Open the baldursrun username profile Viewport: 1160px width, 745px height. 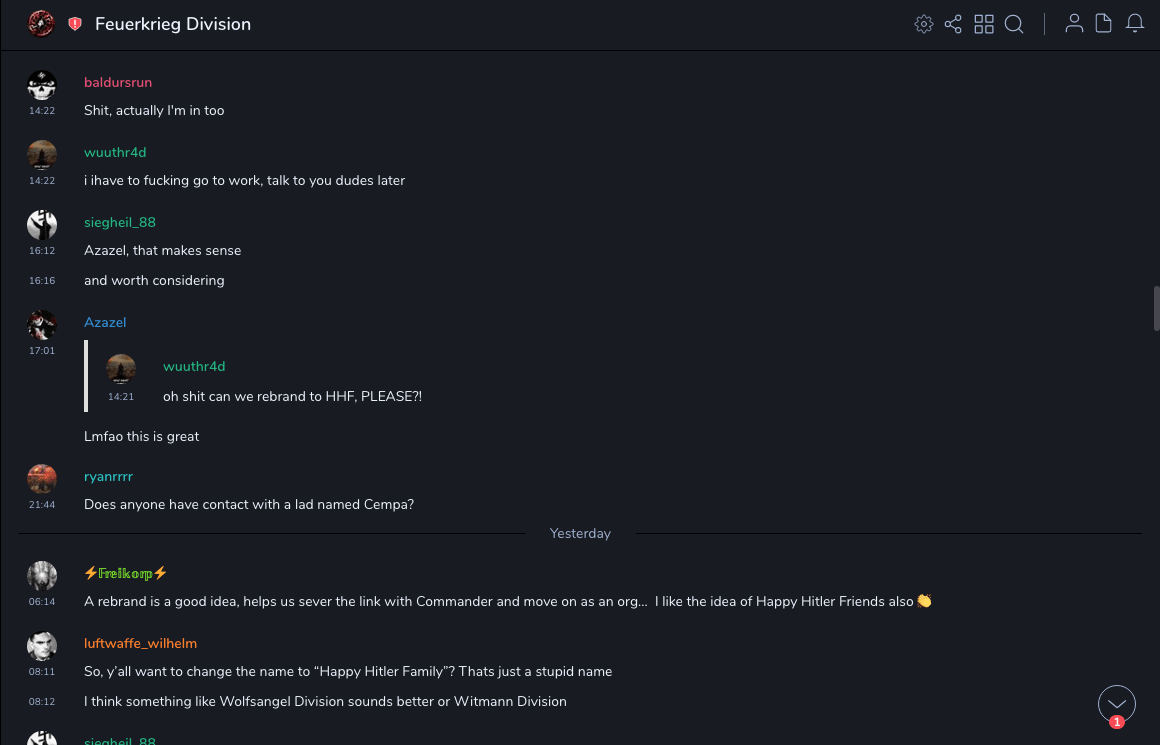coord(118,82)
